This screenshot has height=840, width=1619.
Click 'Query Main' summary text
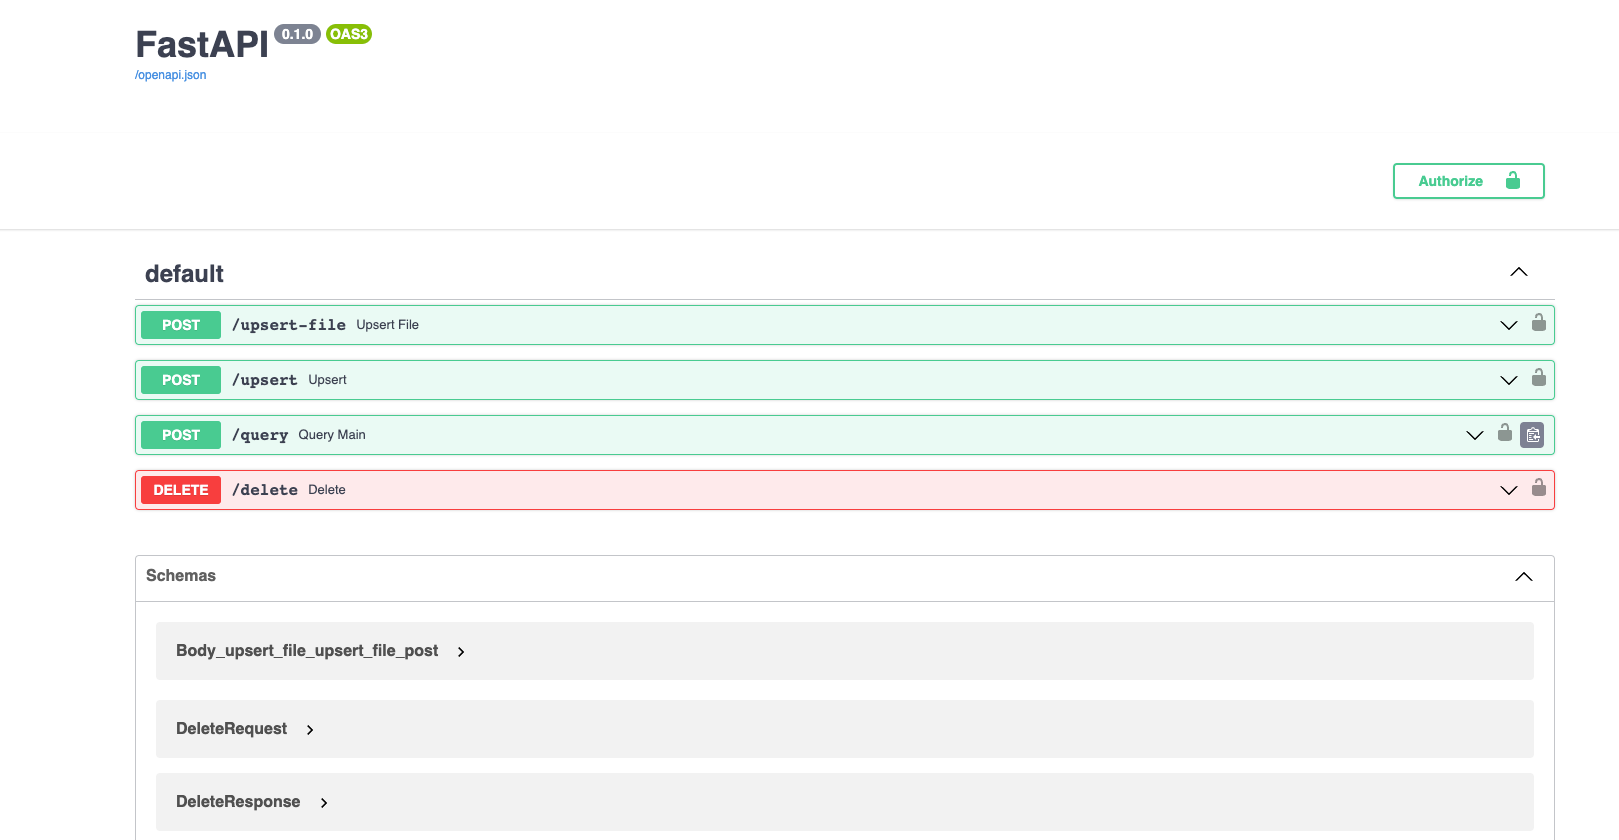332,435
